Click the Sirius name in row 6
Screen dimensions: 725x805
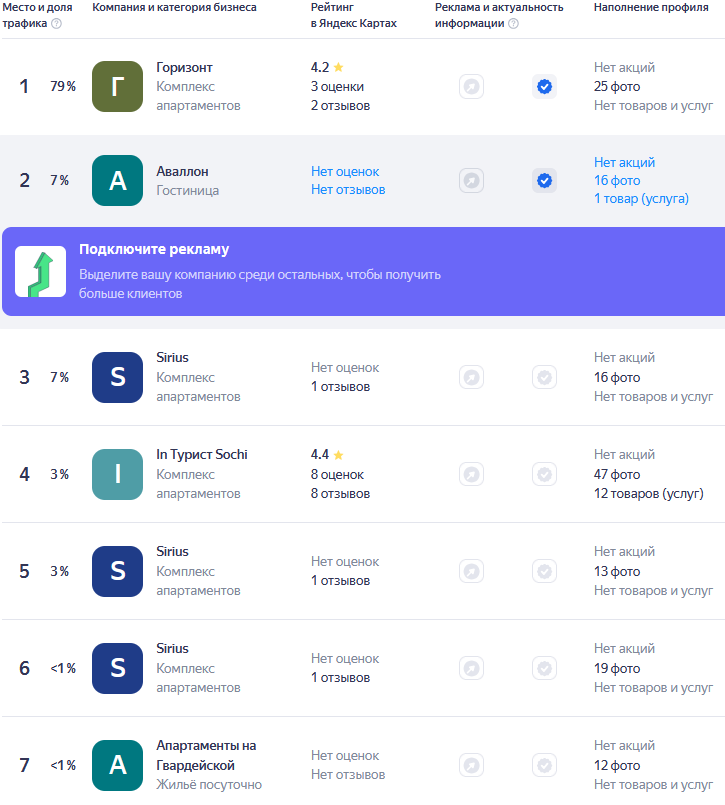point(173,648)
